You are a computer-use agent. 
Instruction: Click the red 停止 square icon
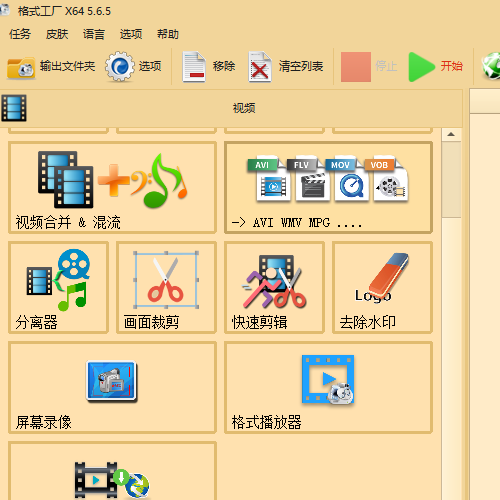pyautogui.click(x=356, y=67)
